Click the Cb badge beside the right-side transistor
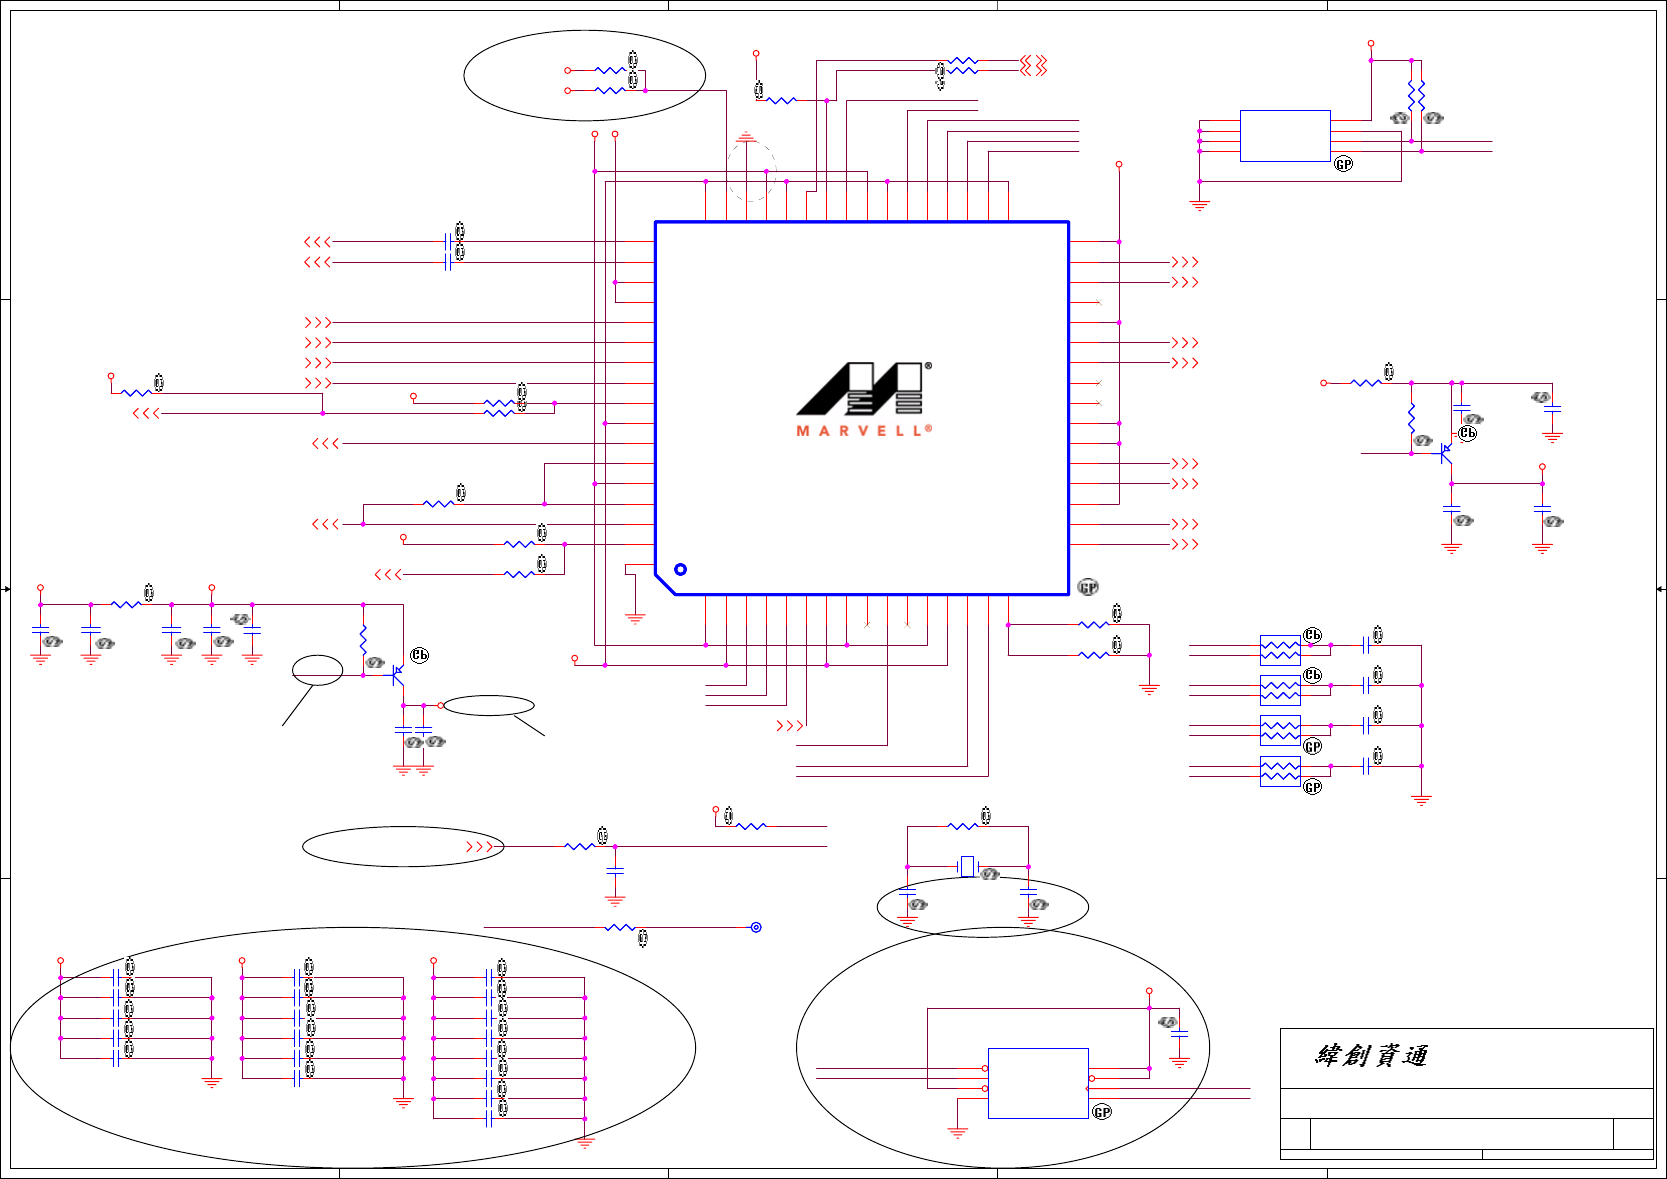Screen dimensions: 1667x1179 [x=1467, y=433]
